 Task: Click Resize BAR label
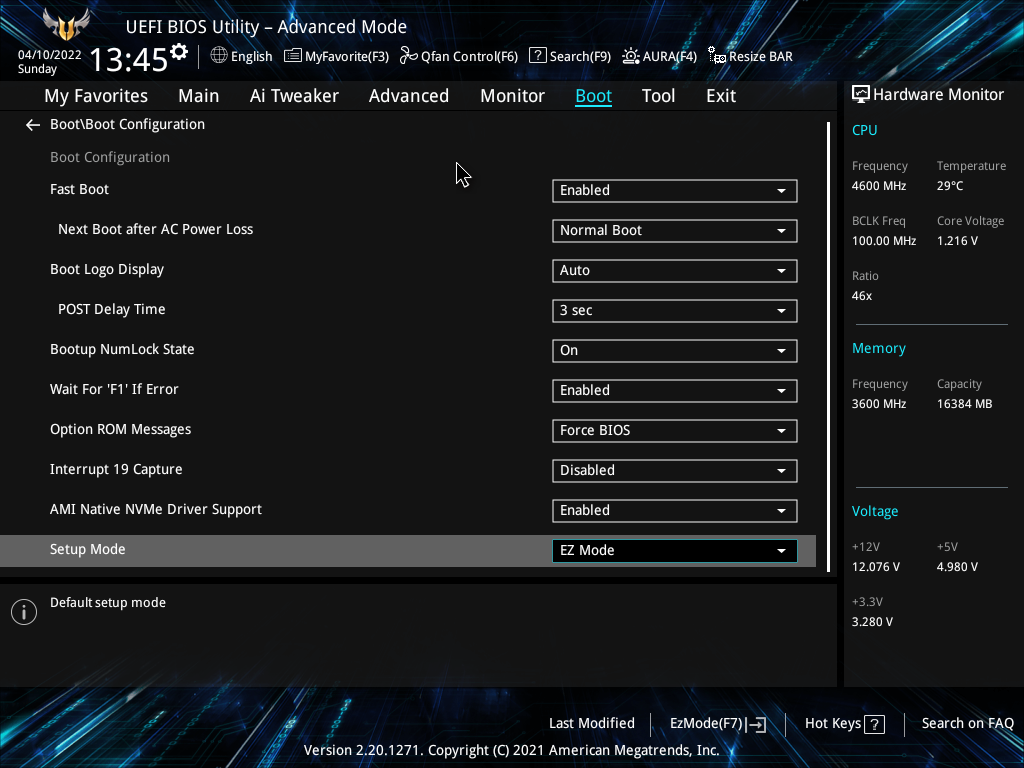761,57
